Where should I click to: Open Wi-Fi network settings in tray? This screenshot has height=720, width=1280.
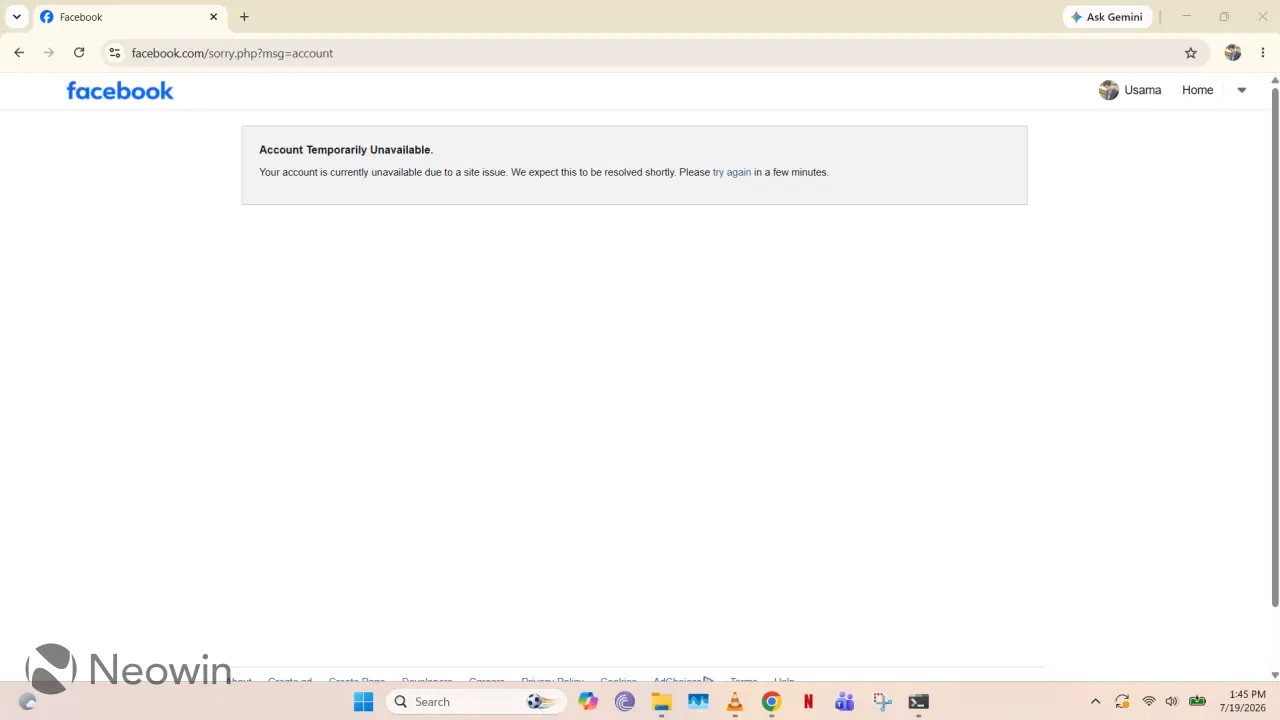(x=1149, y=702)
